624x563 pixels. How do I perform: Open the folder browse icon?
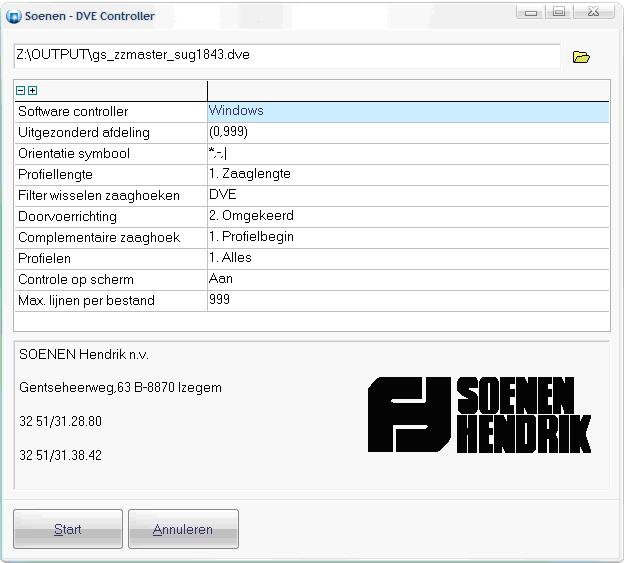coord(581,57)
